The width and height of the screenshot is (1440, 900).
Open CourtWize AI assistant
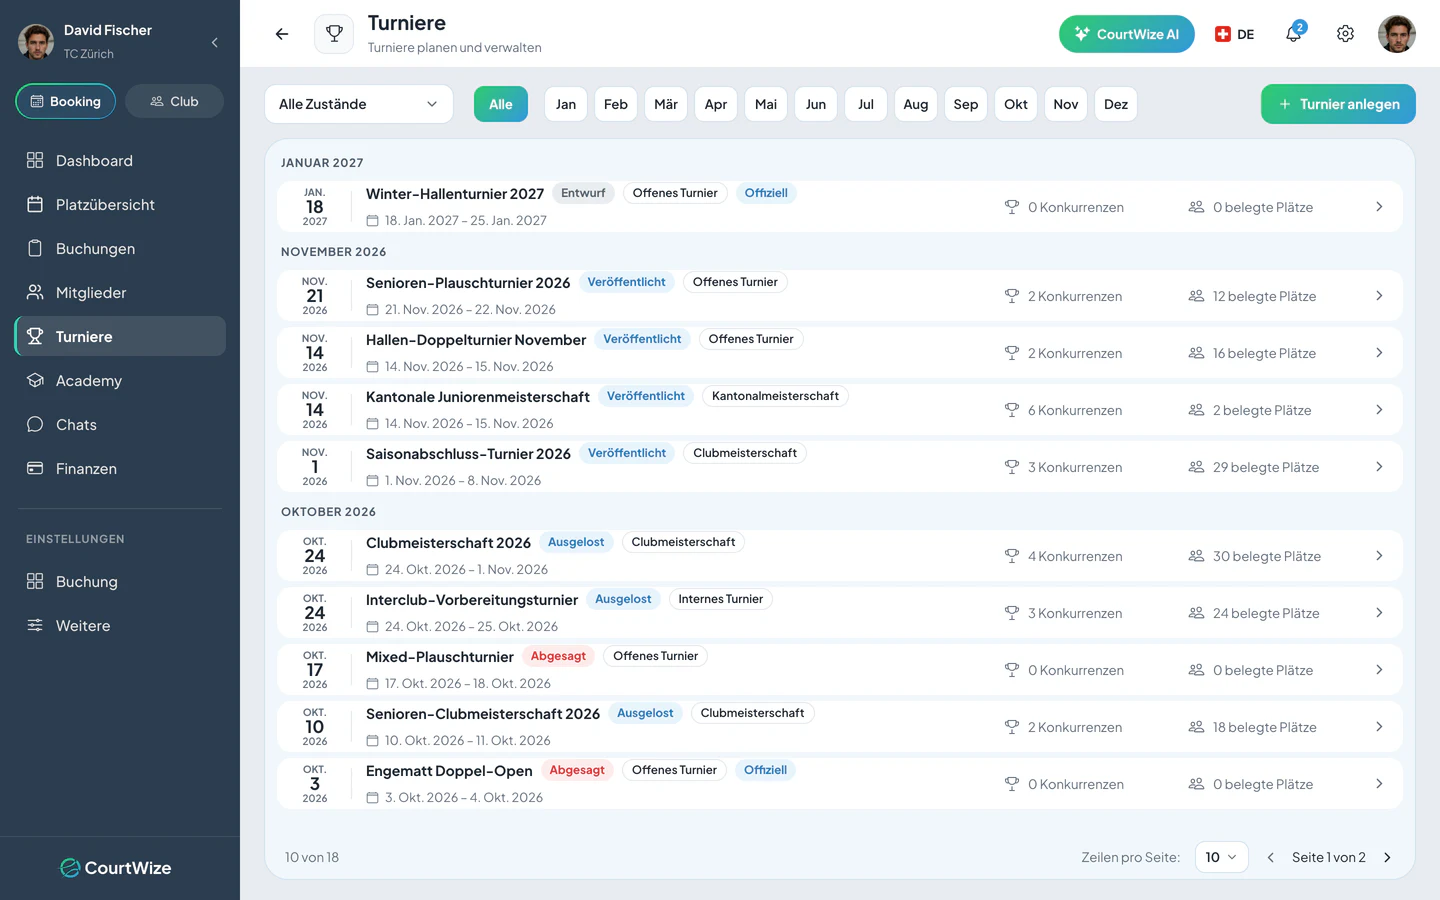coord(1127,34)
